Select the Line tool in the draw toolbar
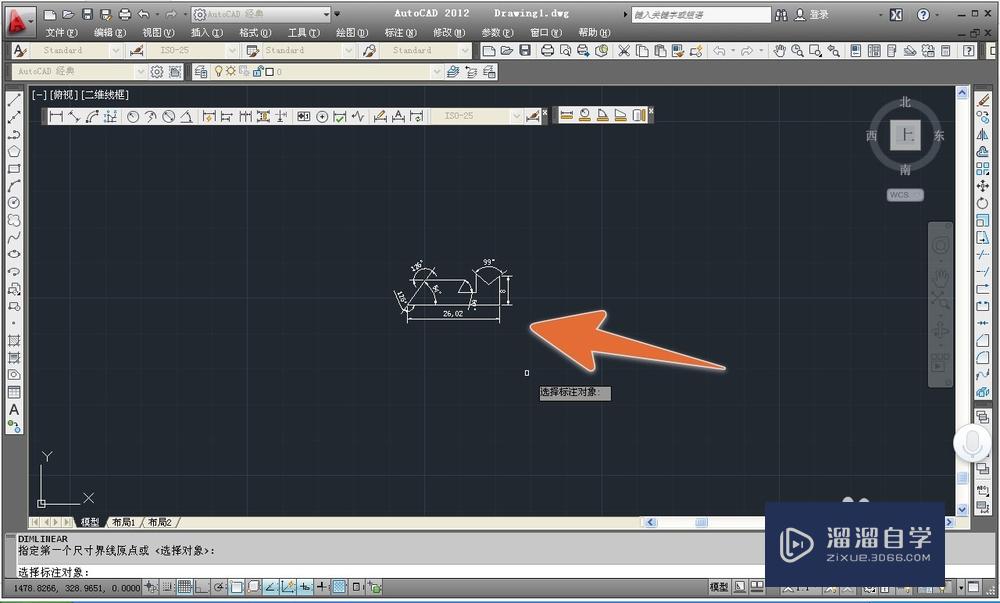Viewport: 1000px width, 603px height. pyautogui.click(x=14, y=99)
